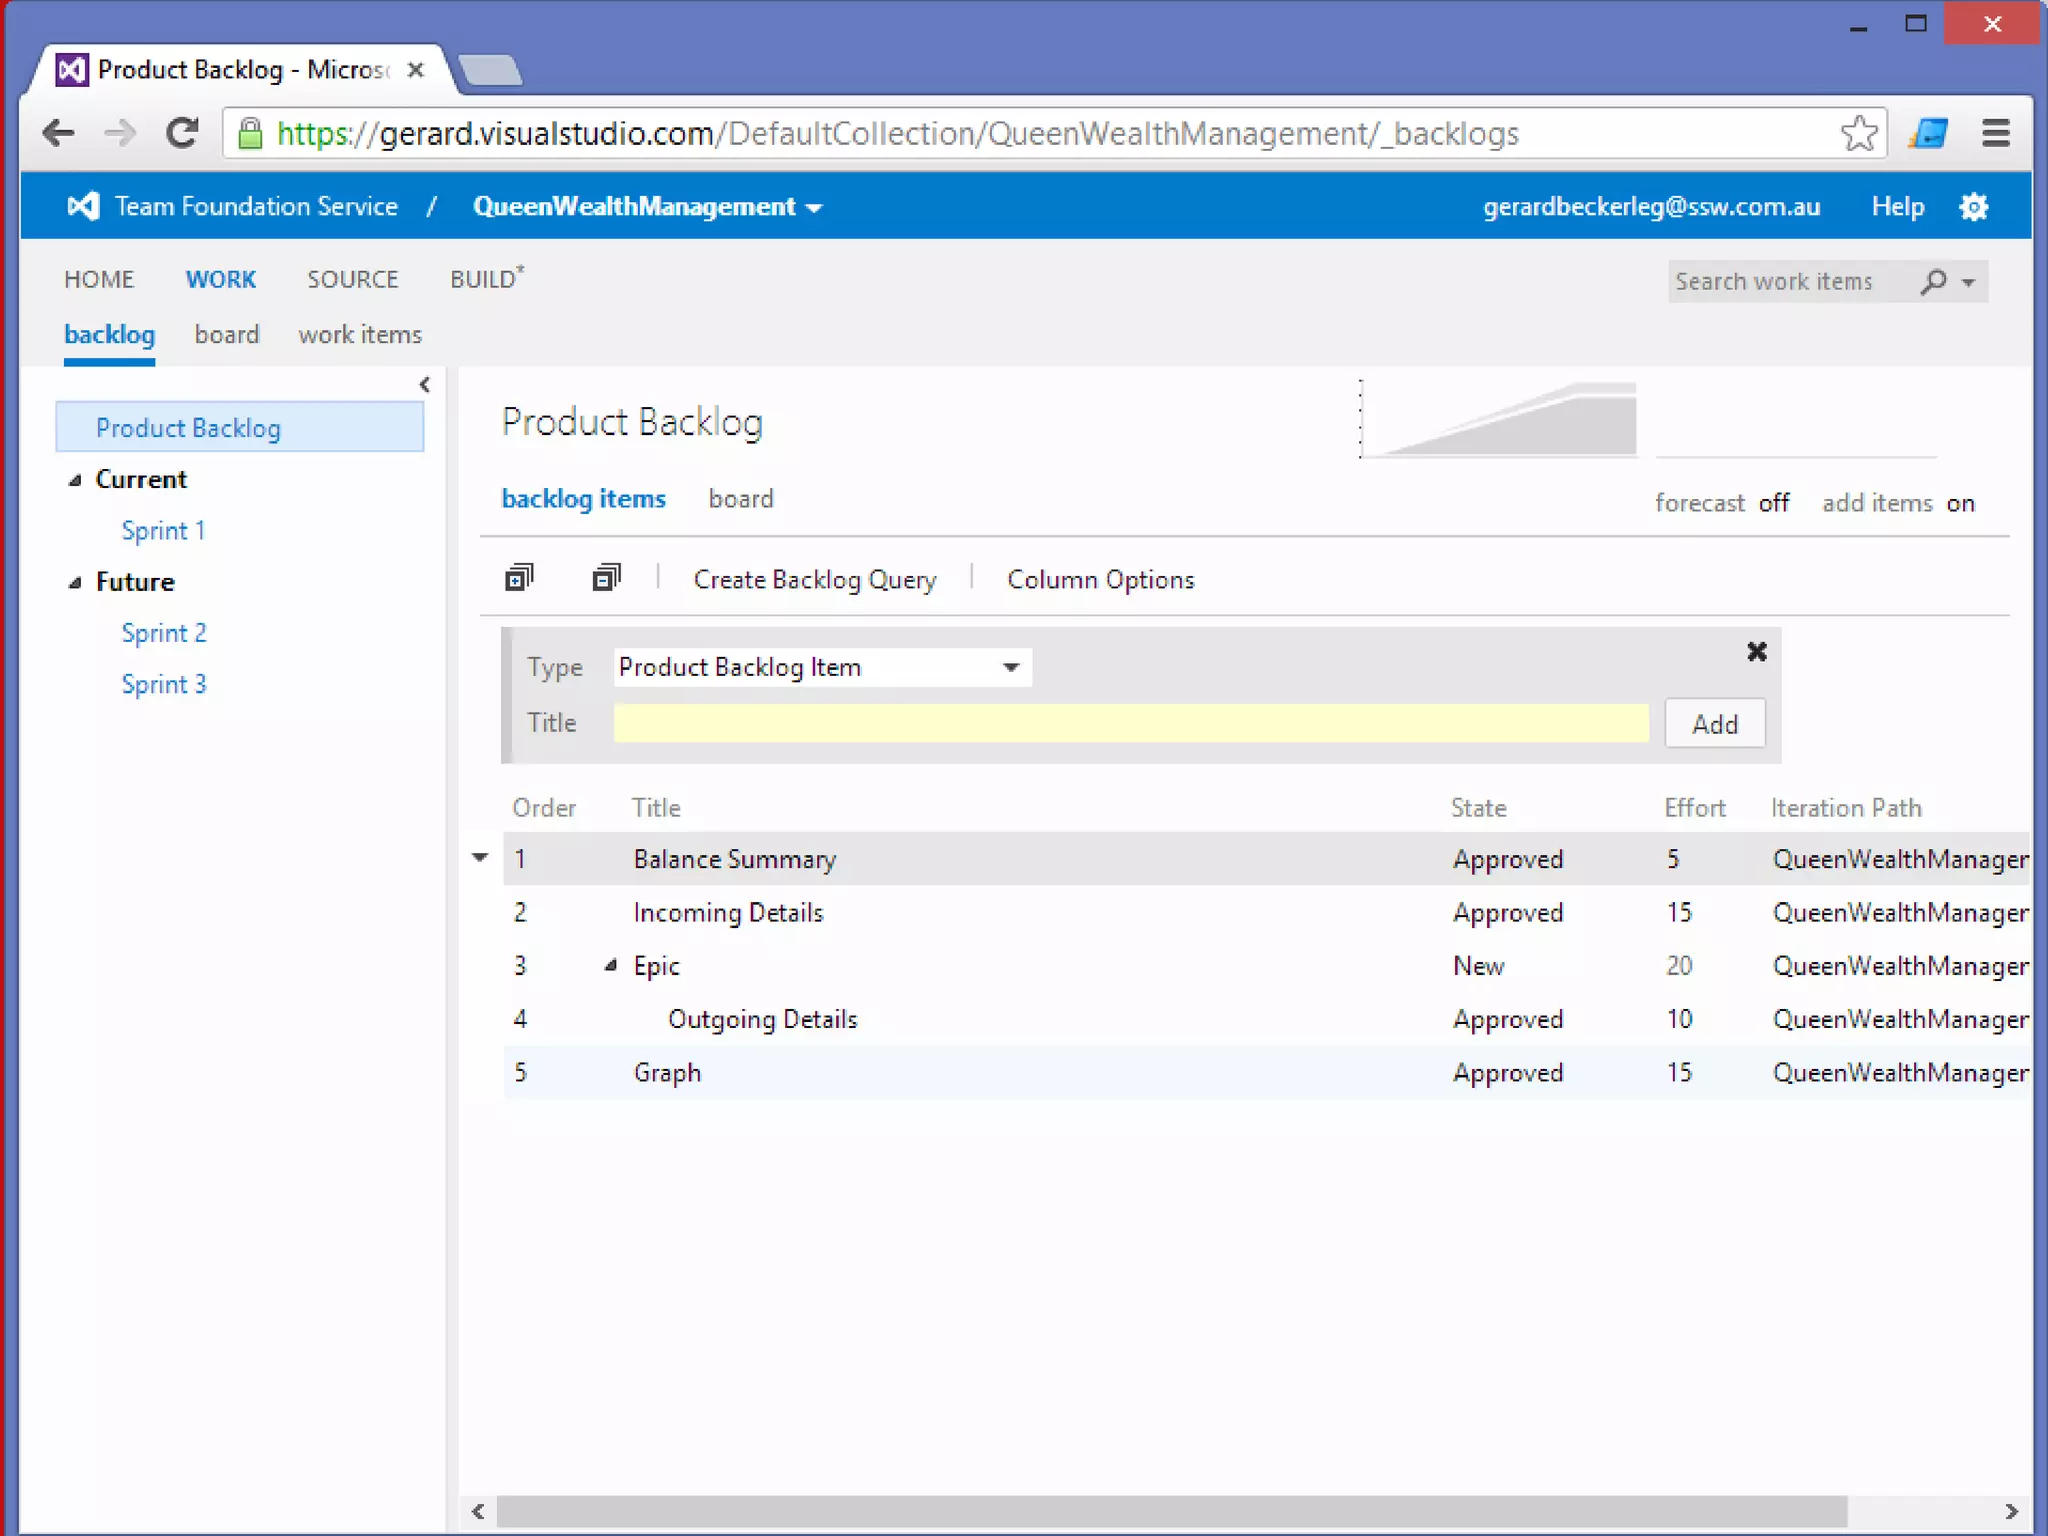Image resolution: width=2048 pixels, height=1536 pixels.
Task: Click the Visual Studio logo icon
Action: pyautogui.click(x=83, y=207)
